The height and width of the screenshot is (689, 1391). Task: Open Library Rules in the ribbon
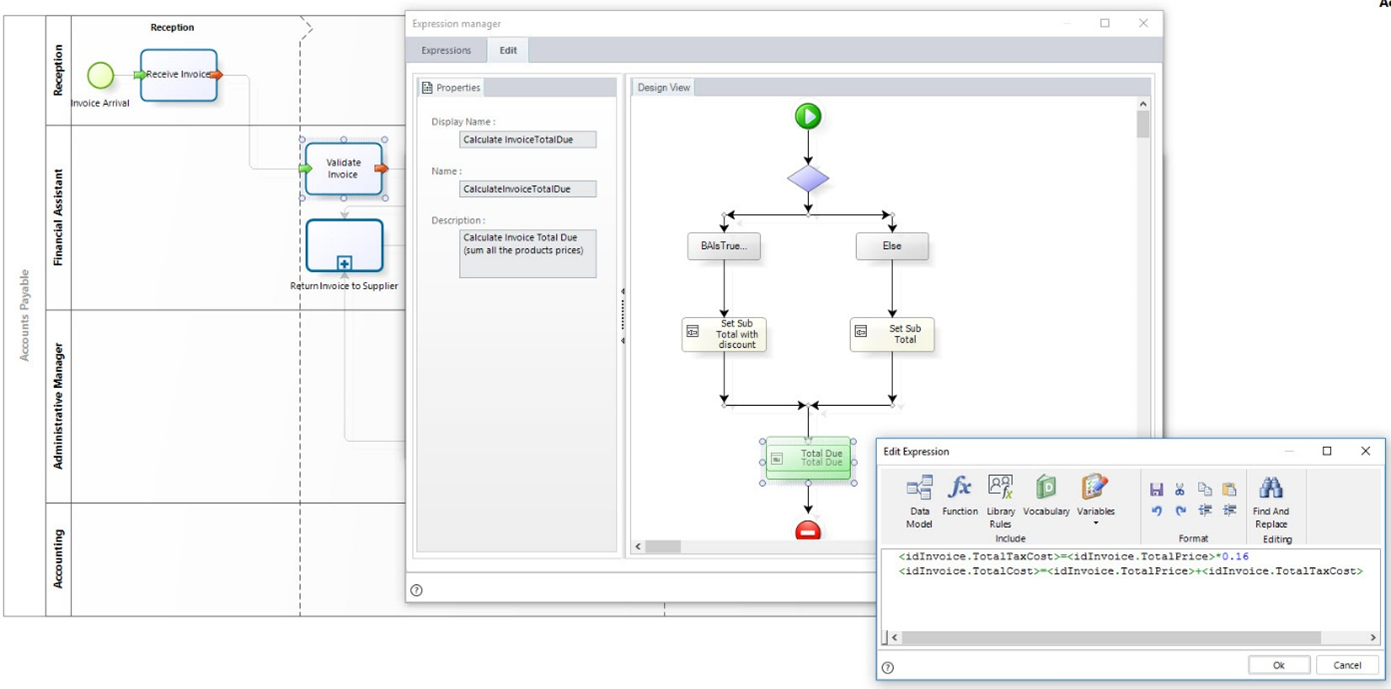click(1000, 501)
